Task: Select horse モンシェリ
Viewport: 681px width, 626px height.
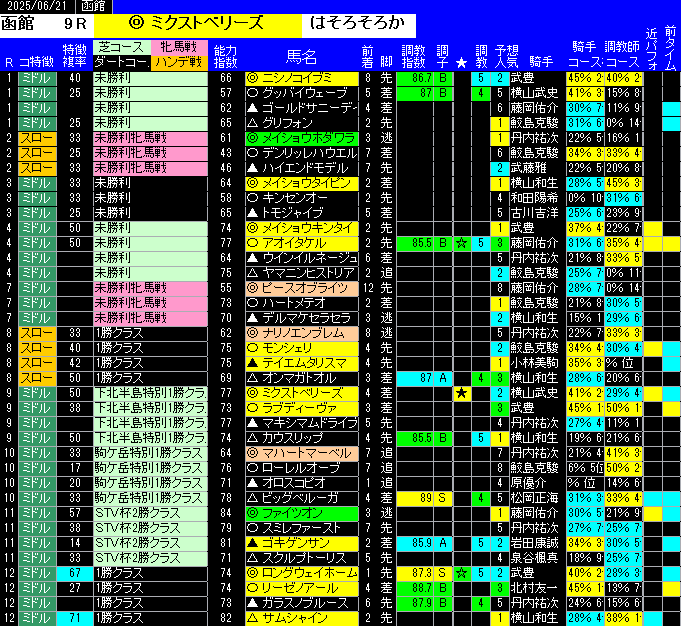Action: click(302, 348)
